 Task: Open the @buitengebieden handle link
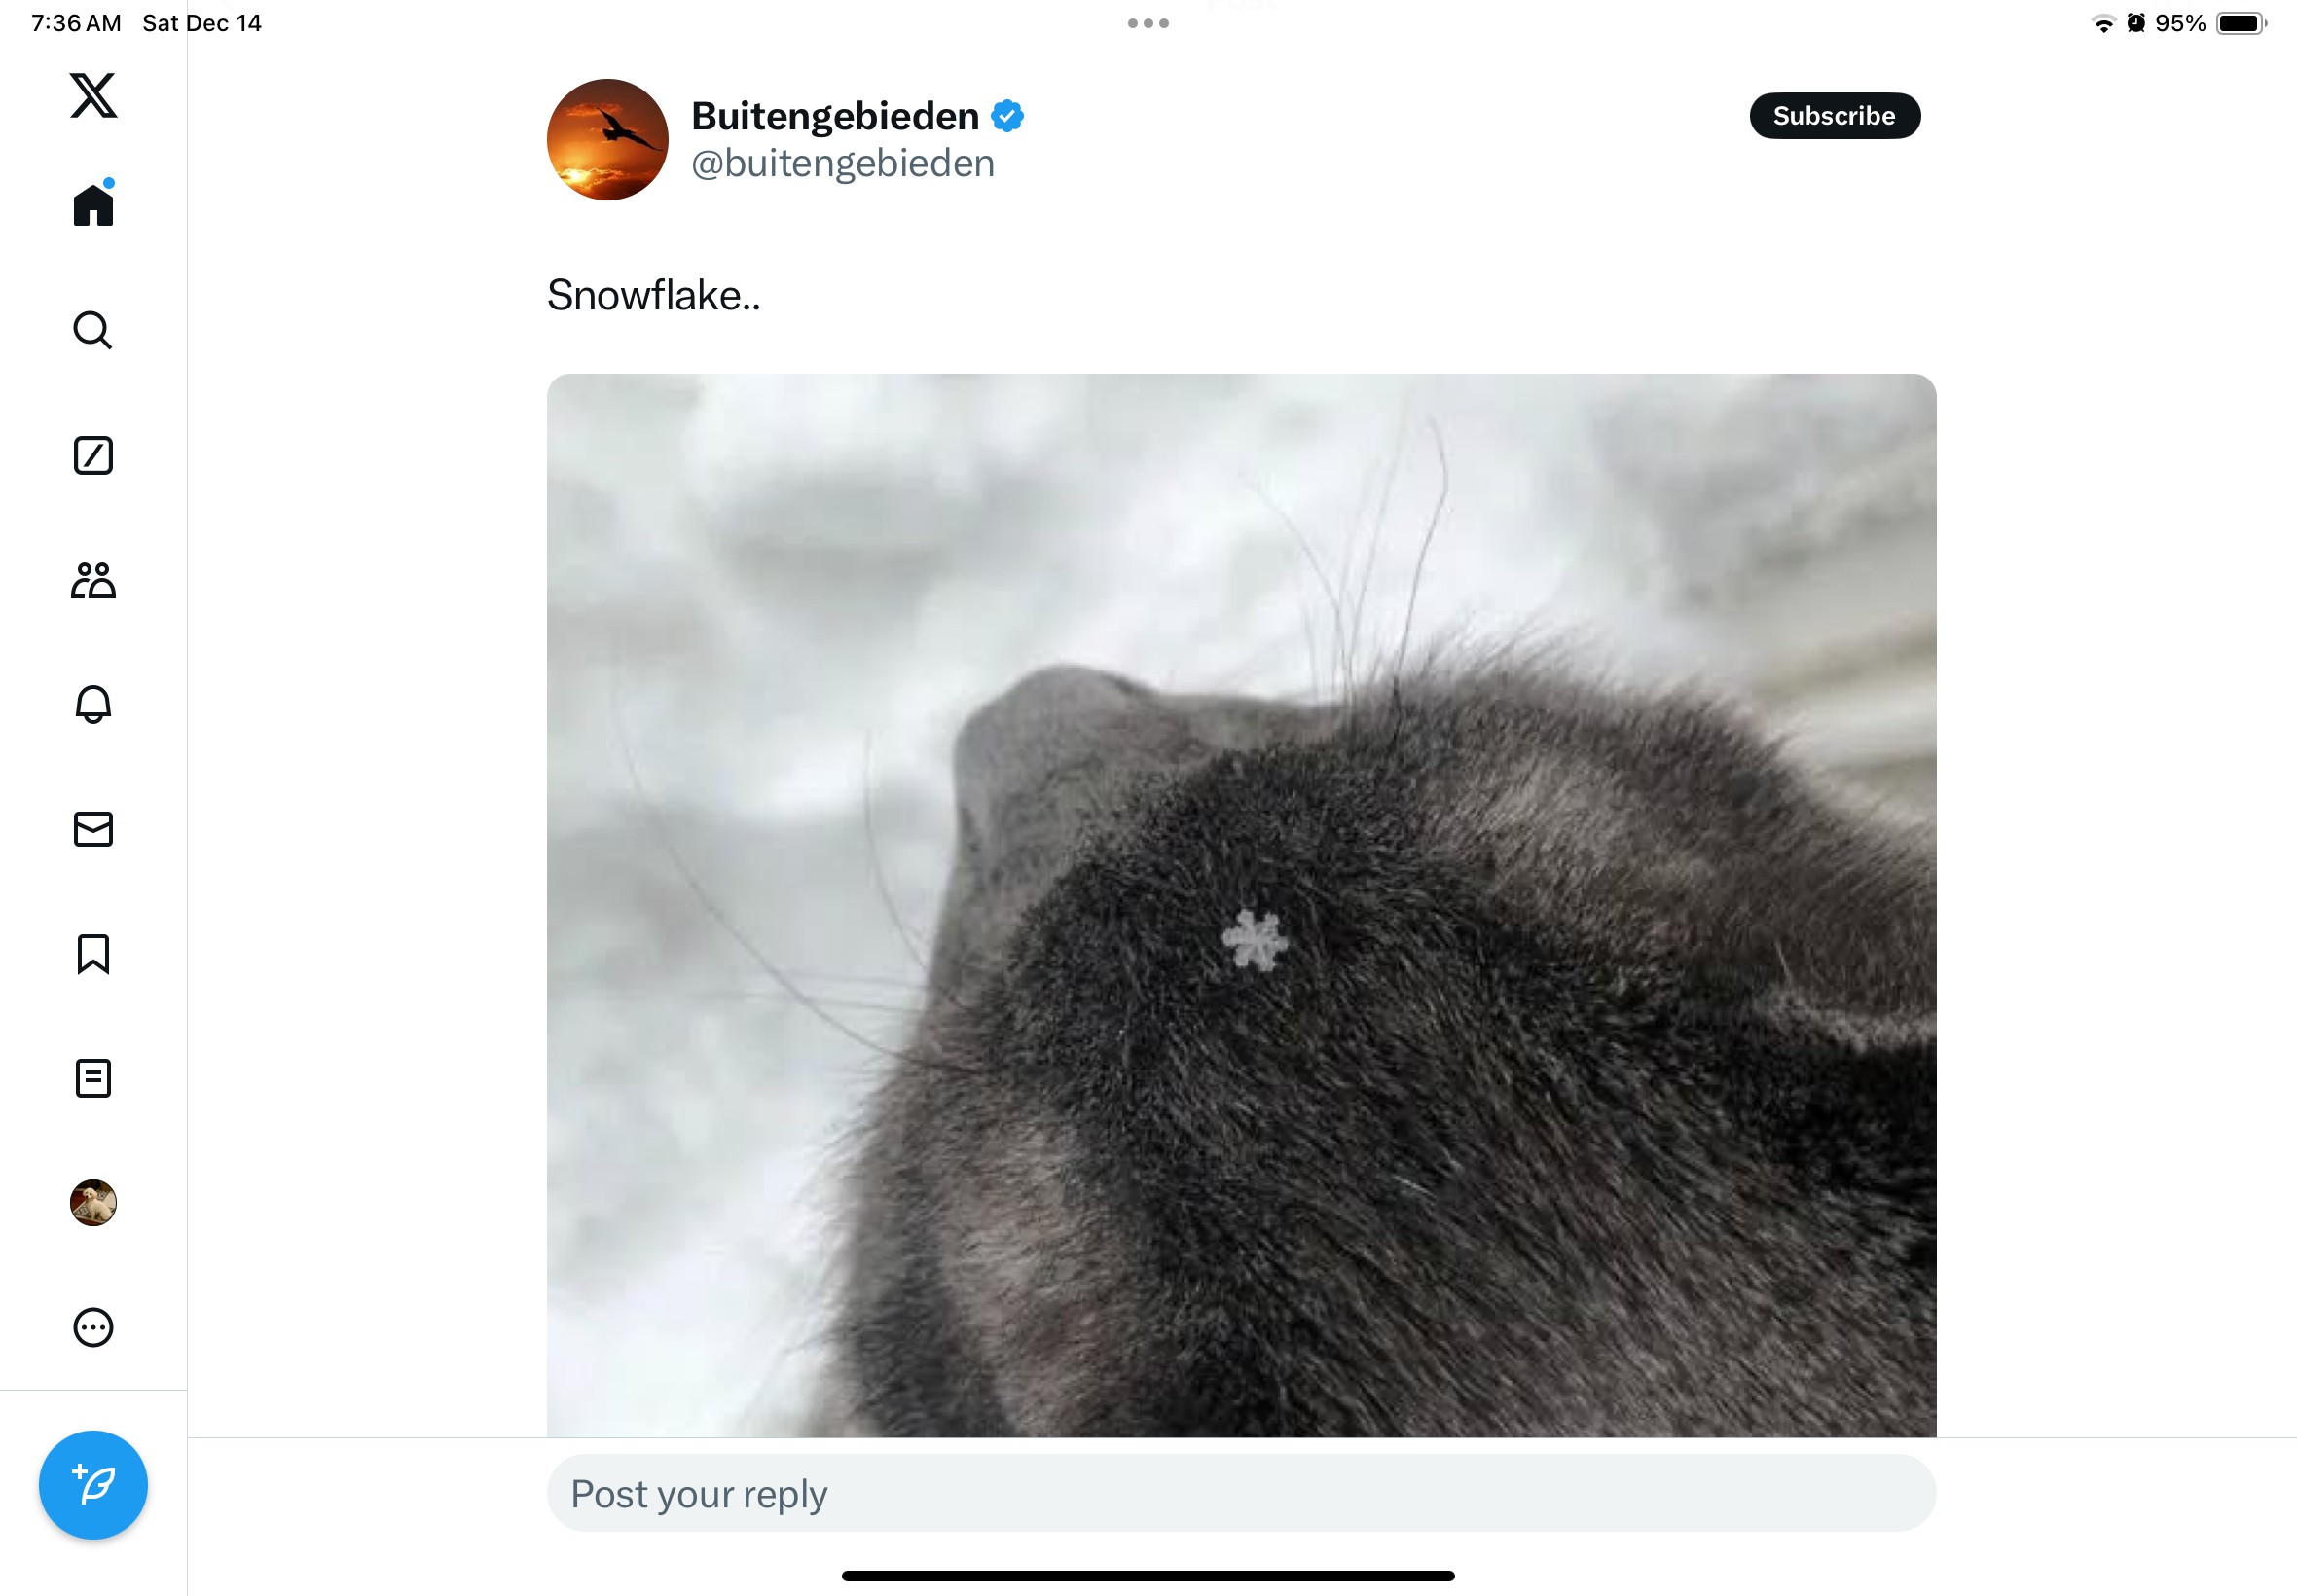843,163
